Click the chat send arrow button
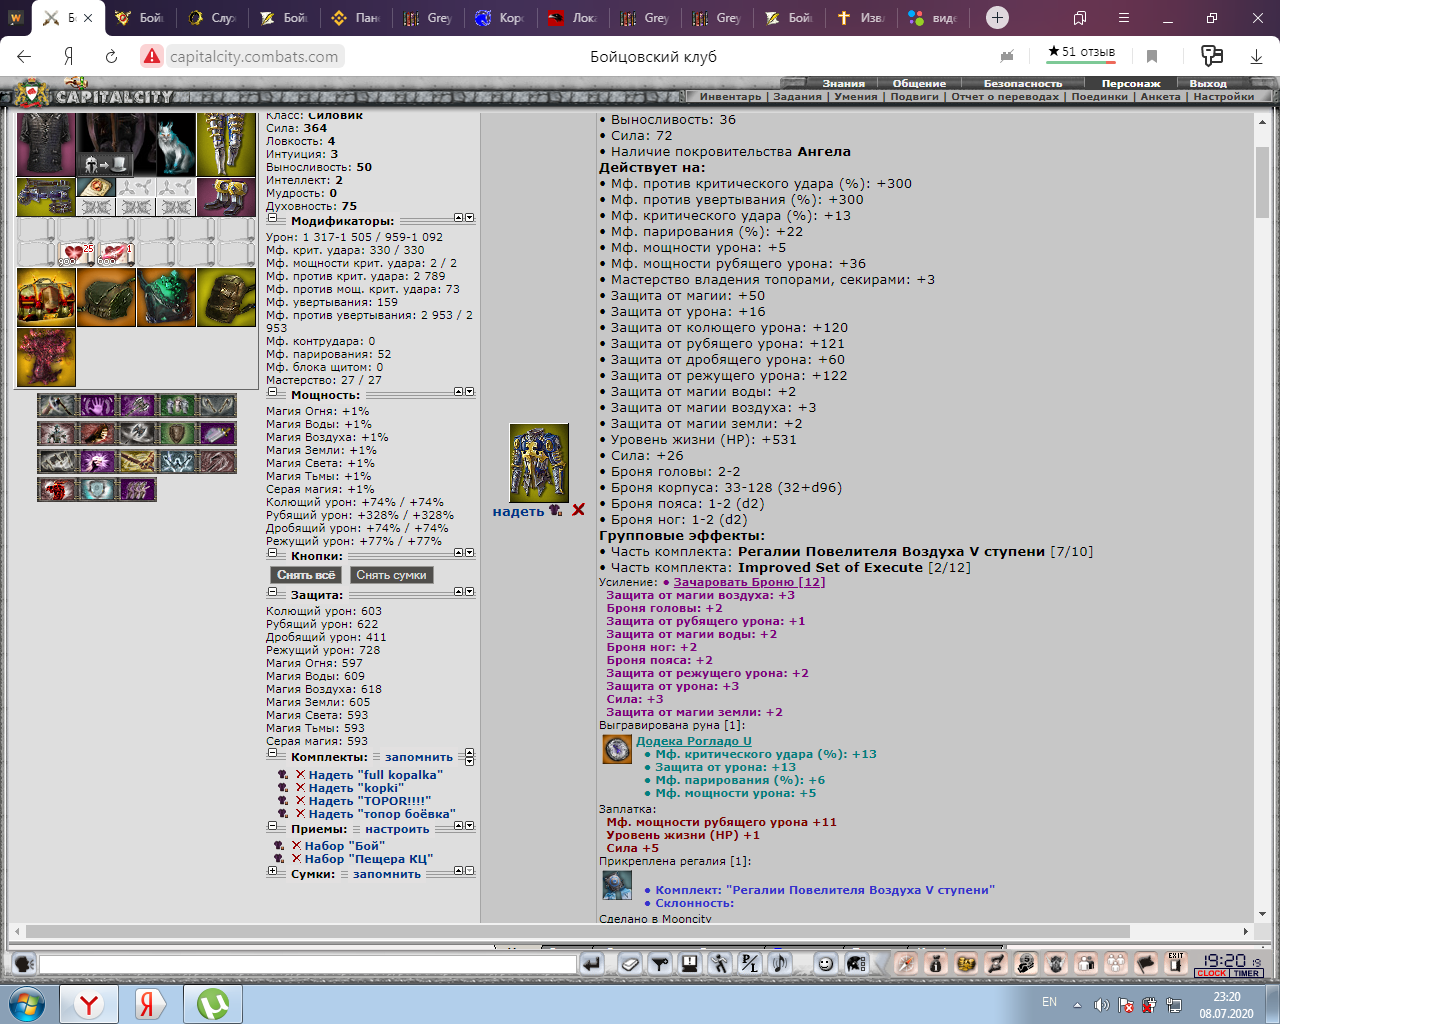Viewport: 1432px width, 1024px height. tap(592, 963)
